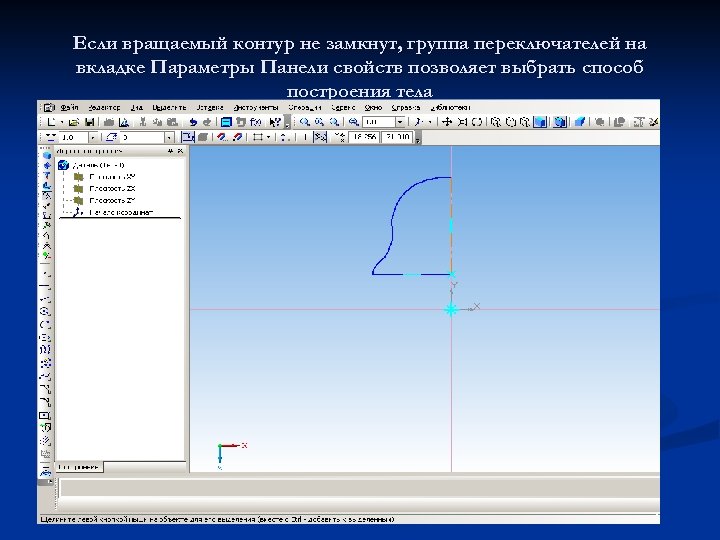The width and height of the screenshot is (720, 540).
Task: Click the scale value input field
Action: (378, 122)
